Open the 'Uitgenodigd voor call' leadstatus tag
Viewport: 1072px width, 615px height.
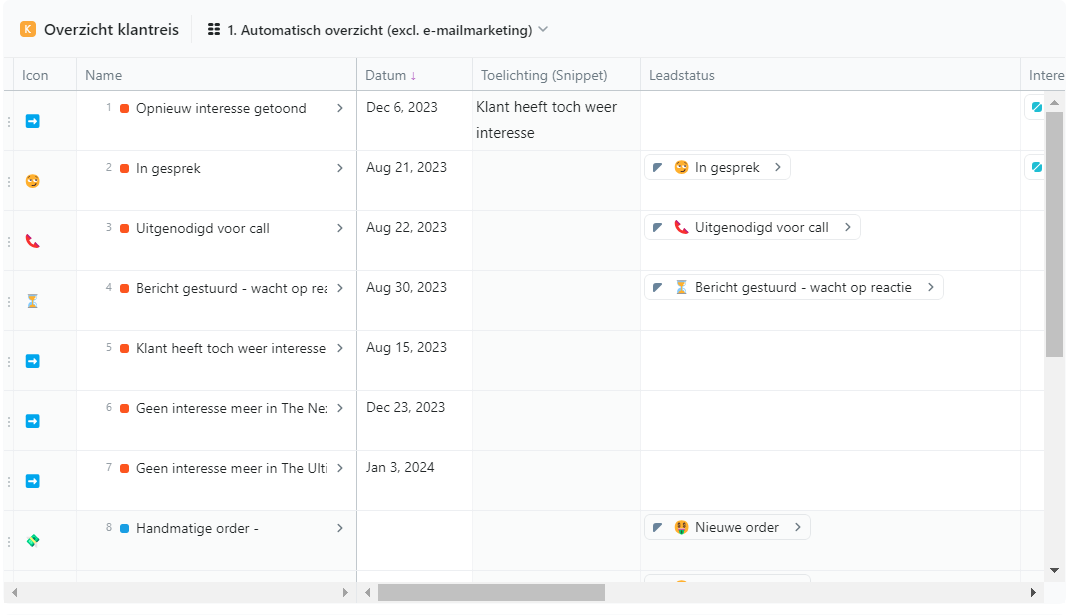[x=752, y=228]
